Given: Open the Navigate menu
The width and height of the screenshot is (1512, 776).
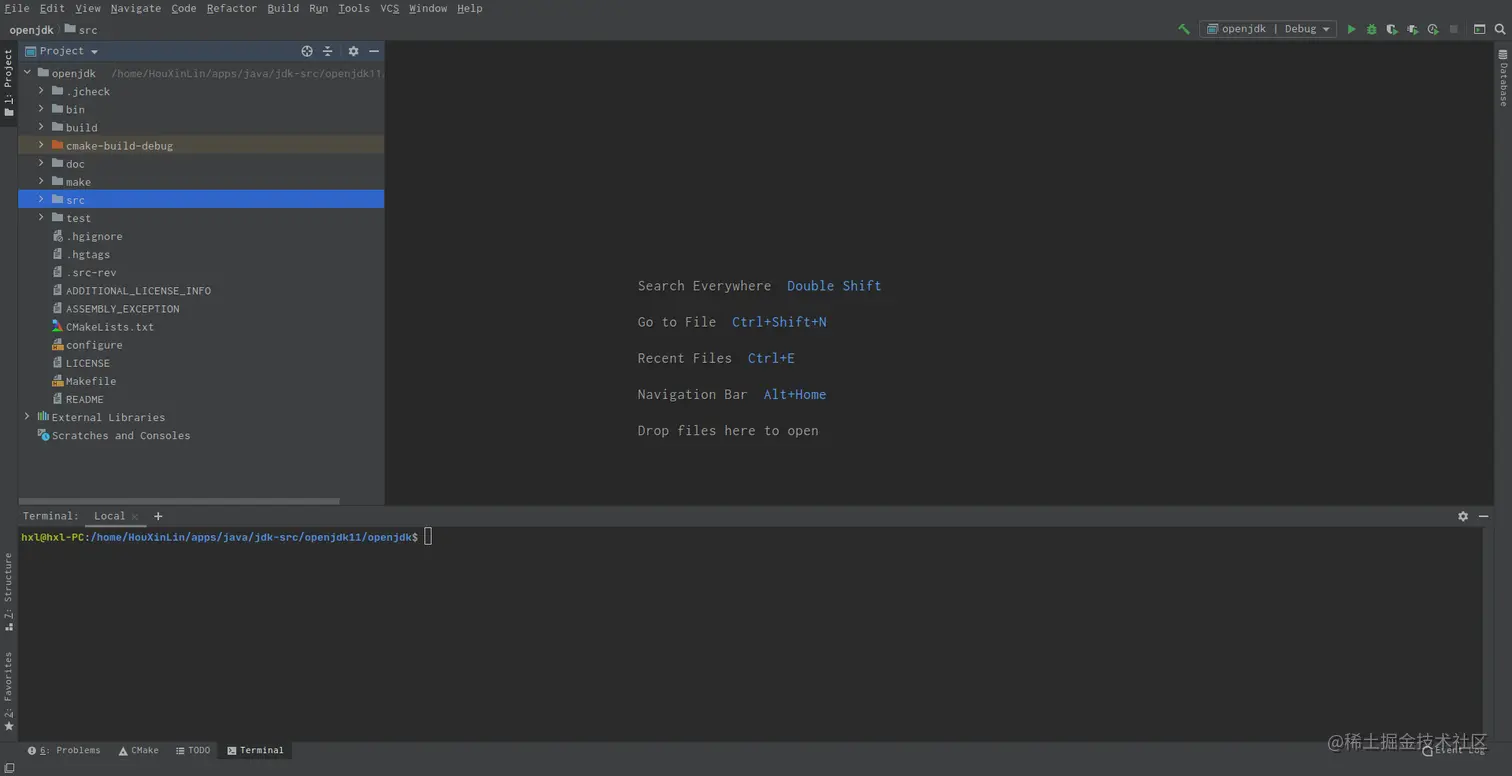Looking at the screenshot, I should (135, 8).
